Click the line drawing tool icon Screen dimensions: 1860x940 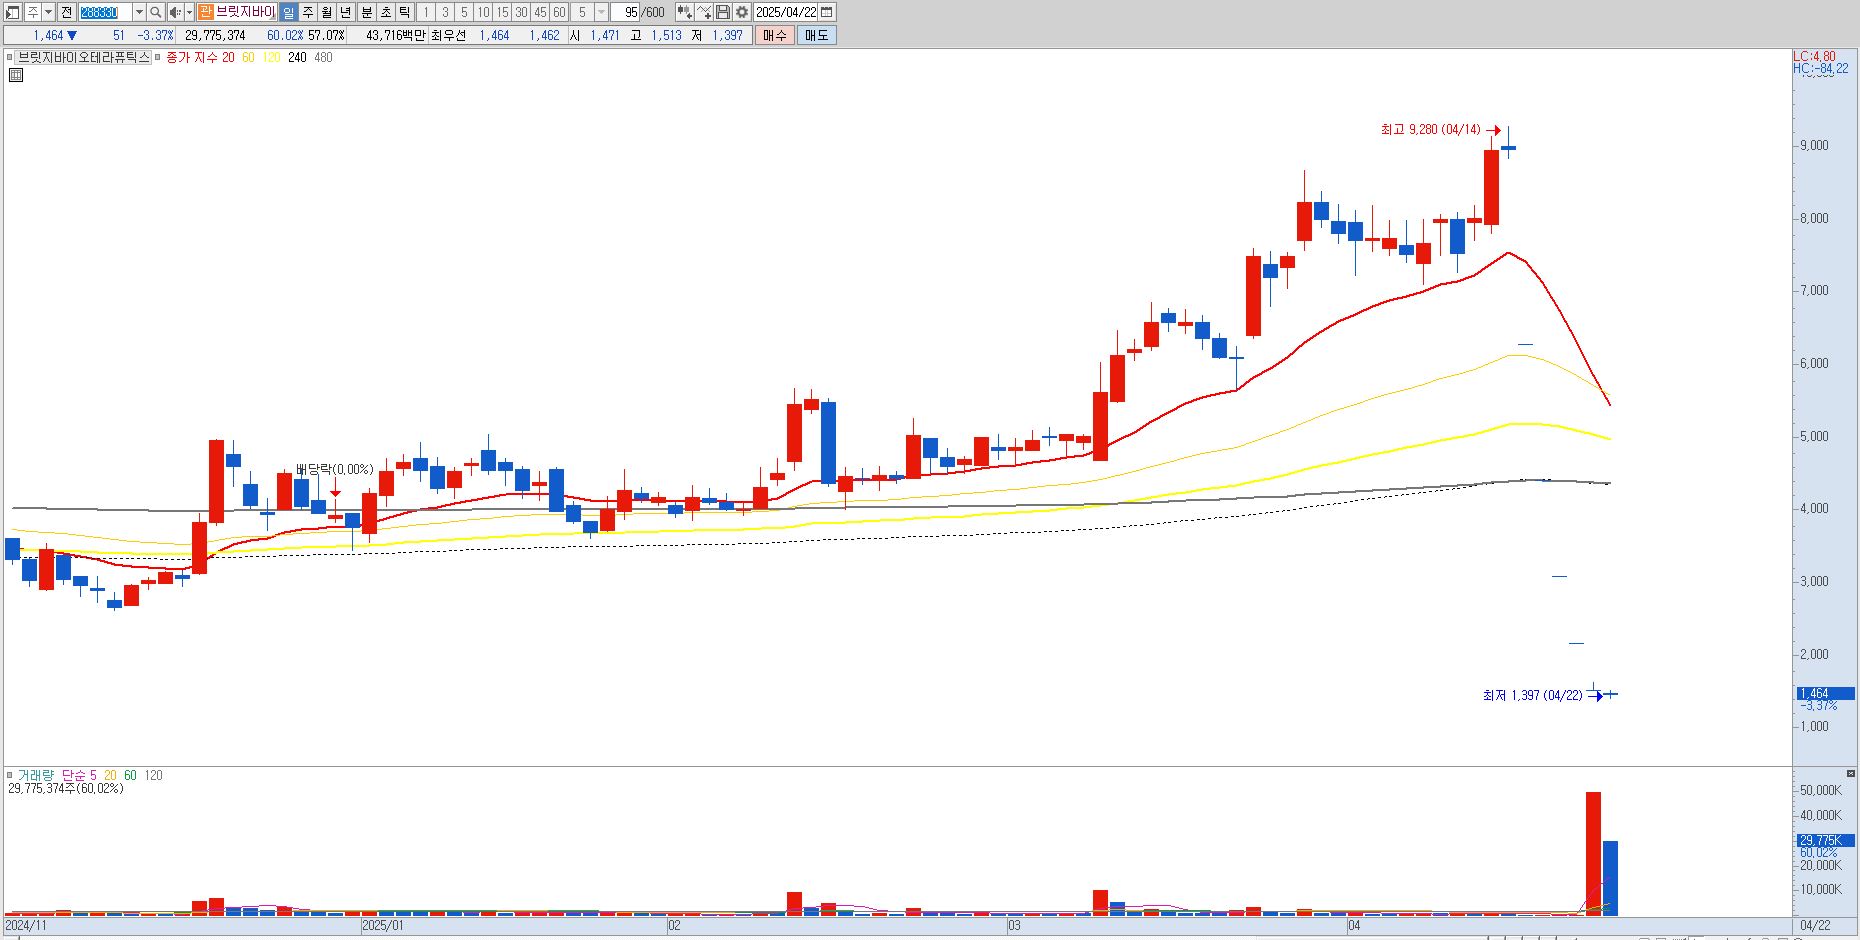click(x=704, y=12)
